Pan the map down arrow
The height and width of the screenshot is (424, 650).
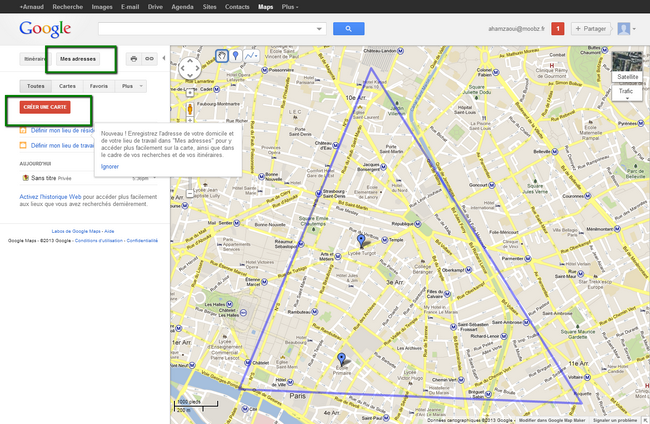click(x=190, y=75)
